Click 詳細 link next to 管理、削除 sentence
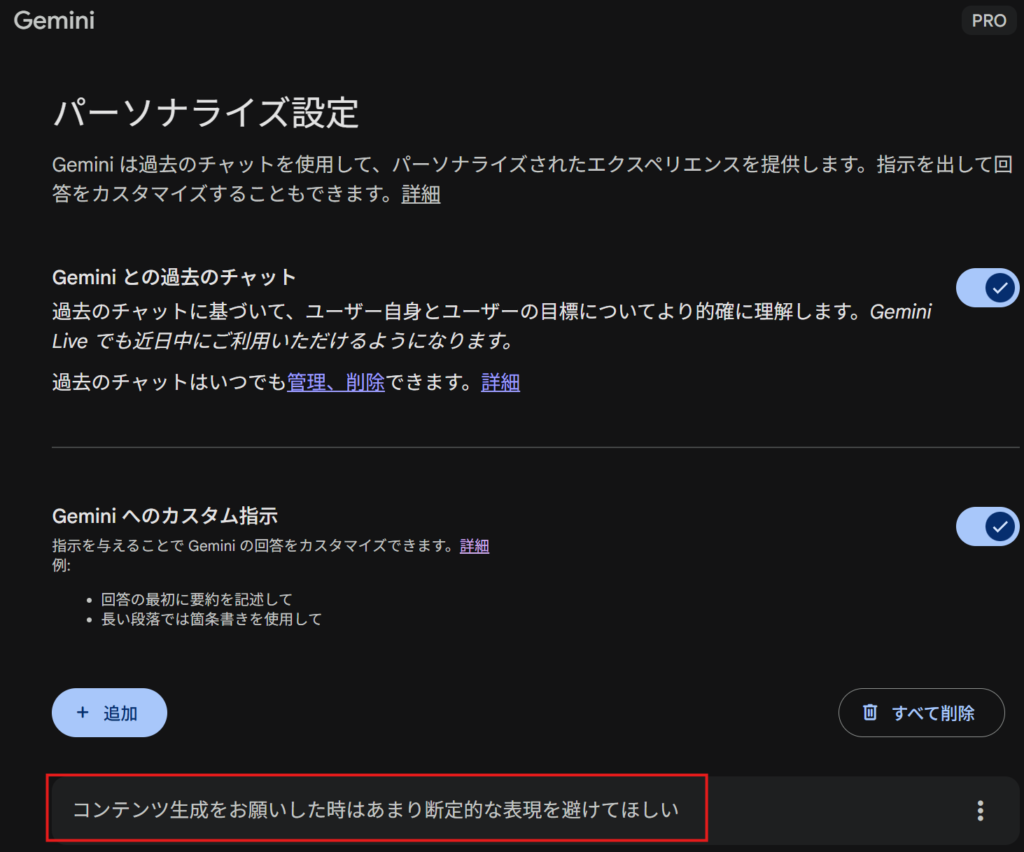This screenshot has height=852, width=1024. coord(500,382)
